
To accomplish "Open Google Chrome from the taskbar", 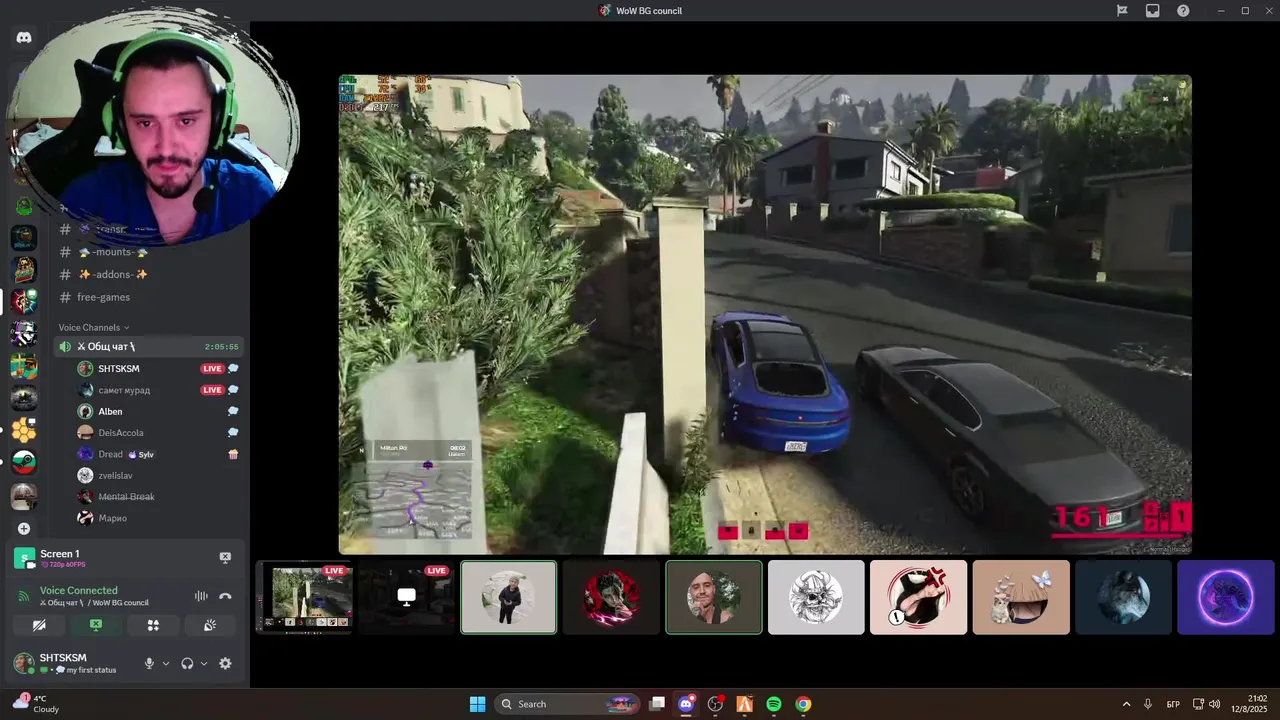I will [803, 704].
